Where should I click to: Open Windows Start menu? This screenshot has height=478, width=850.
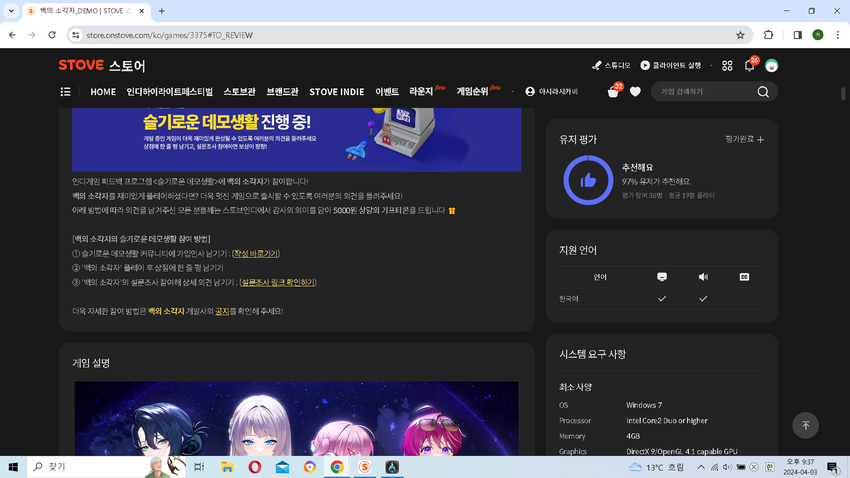[x=13, y=467]
